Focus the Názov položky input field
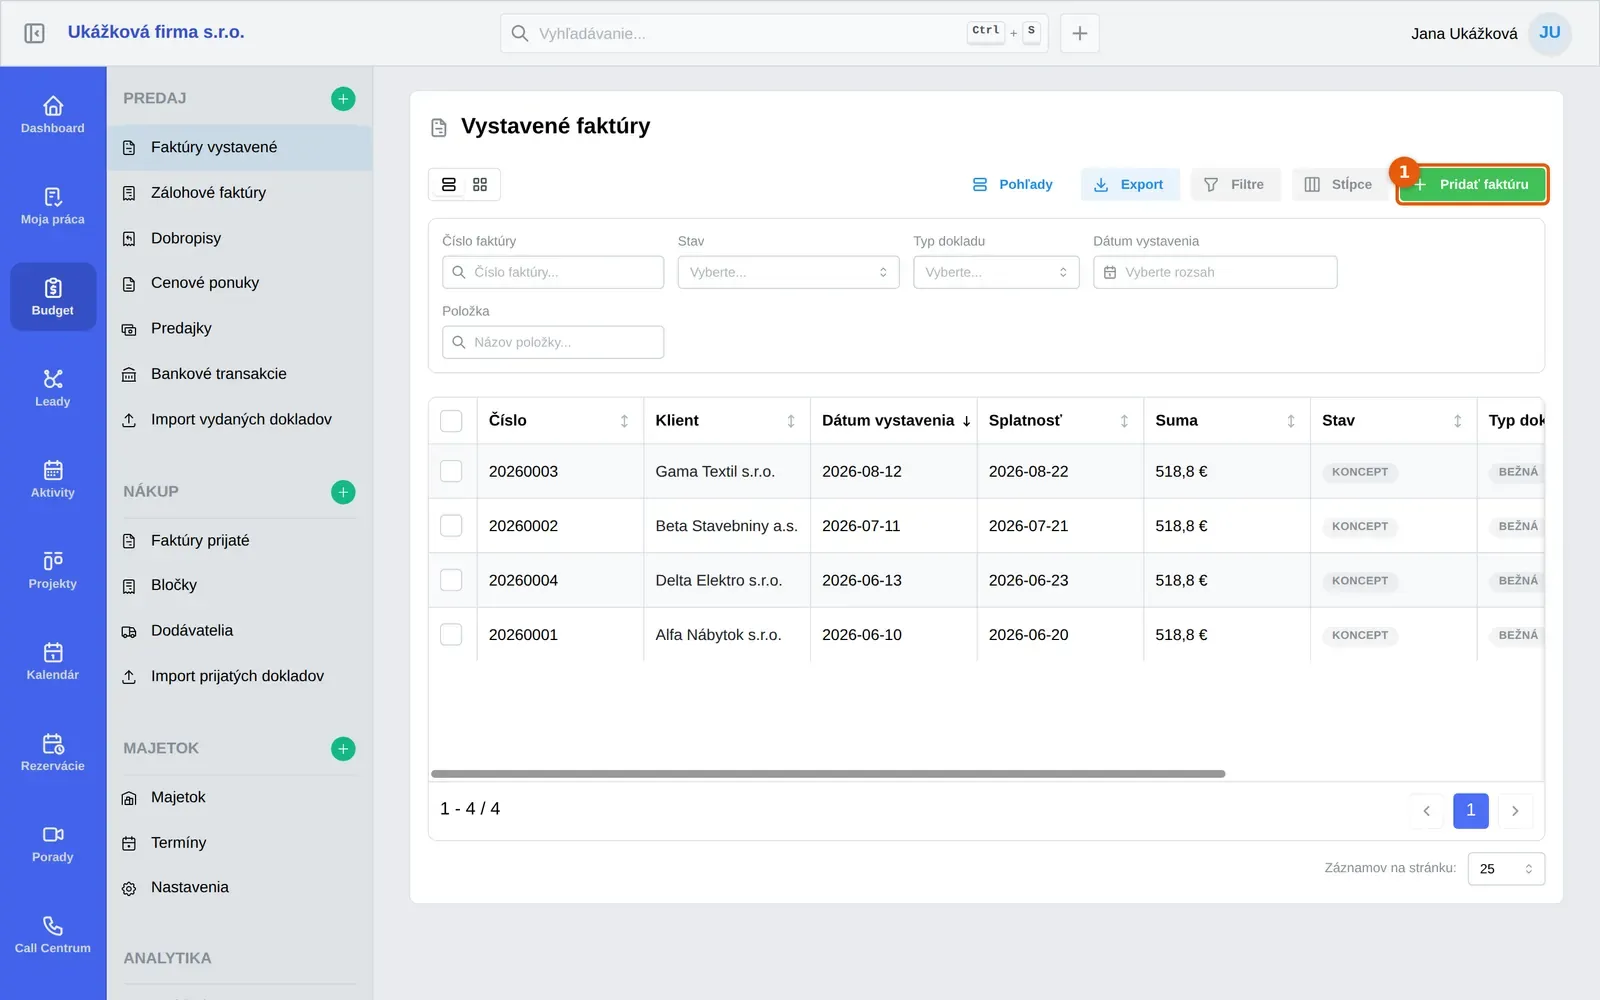1600x1000 pixels. pyautogui.click(x=553, y=342)
